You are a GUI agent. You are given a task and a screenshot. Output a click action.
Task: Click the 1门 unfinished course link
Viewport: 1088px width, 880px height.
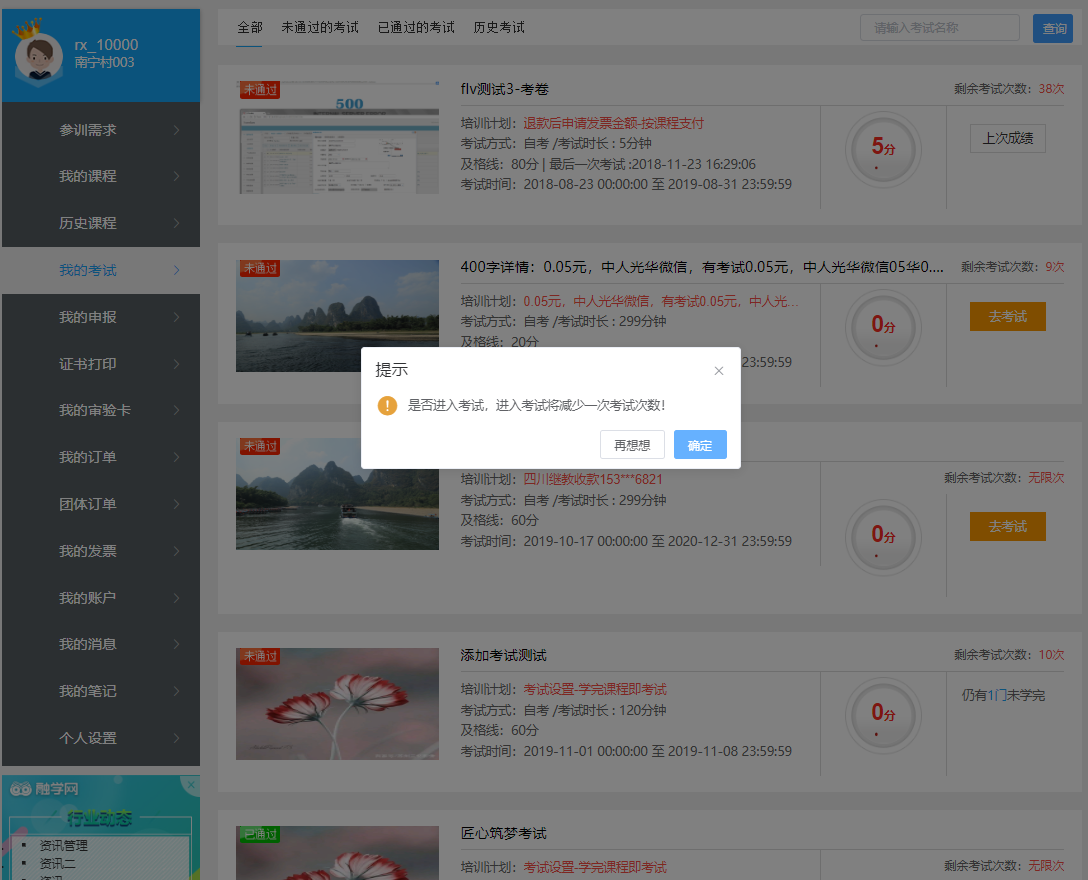[996, 695]
